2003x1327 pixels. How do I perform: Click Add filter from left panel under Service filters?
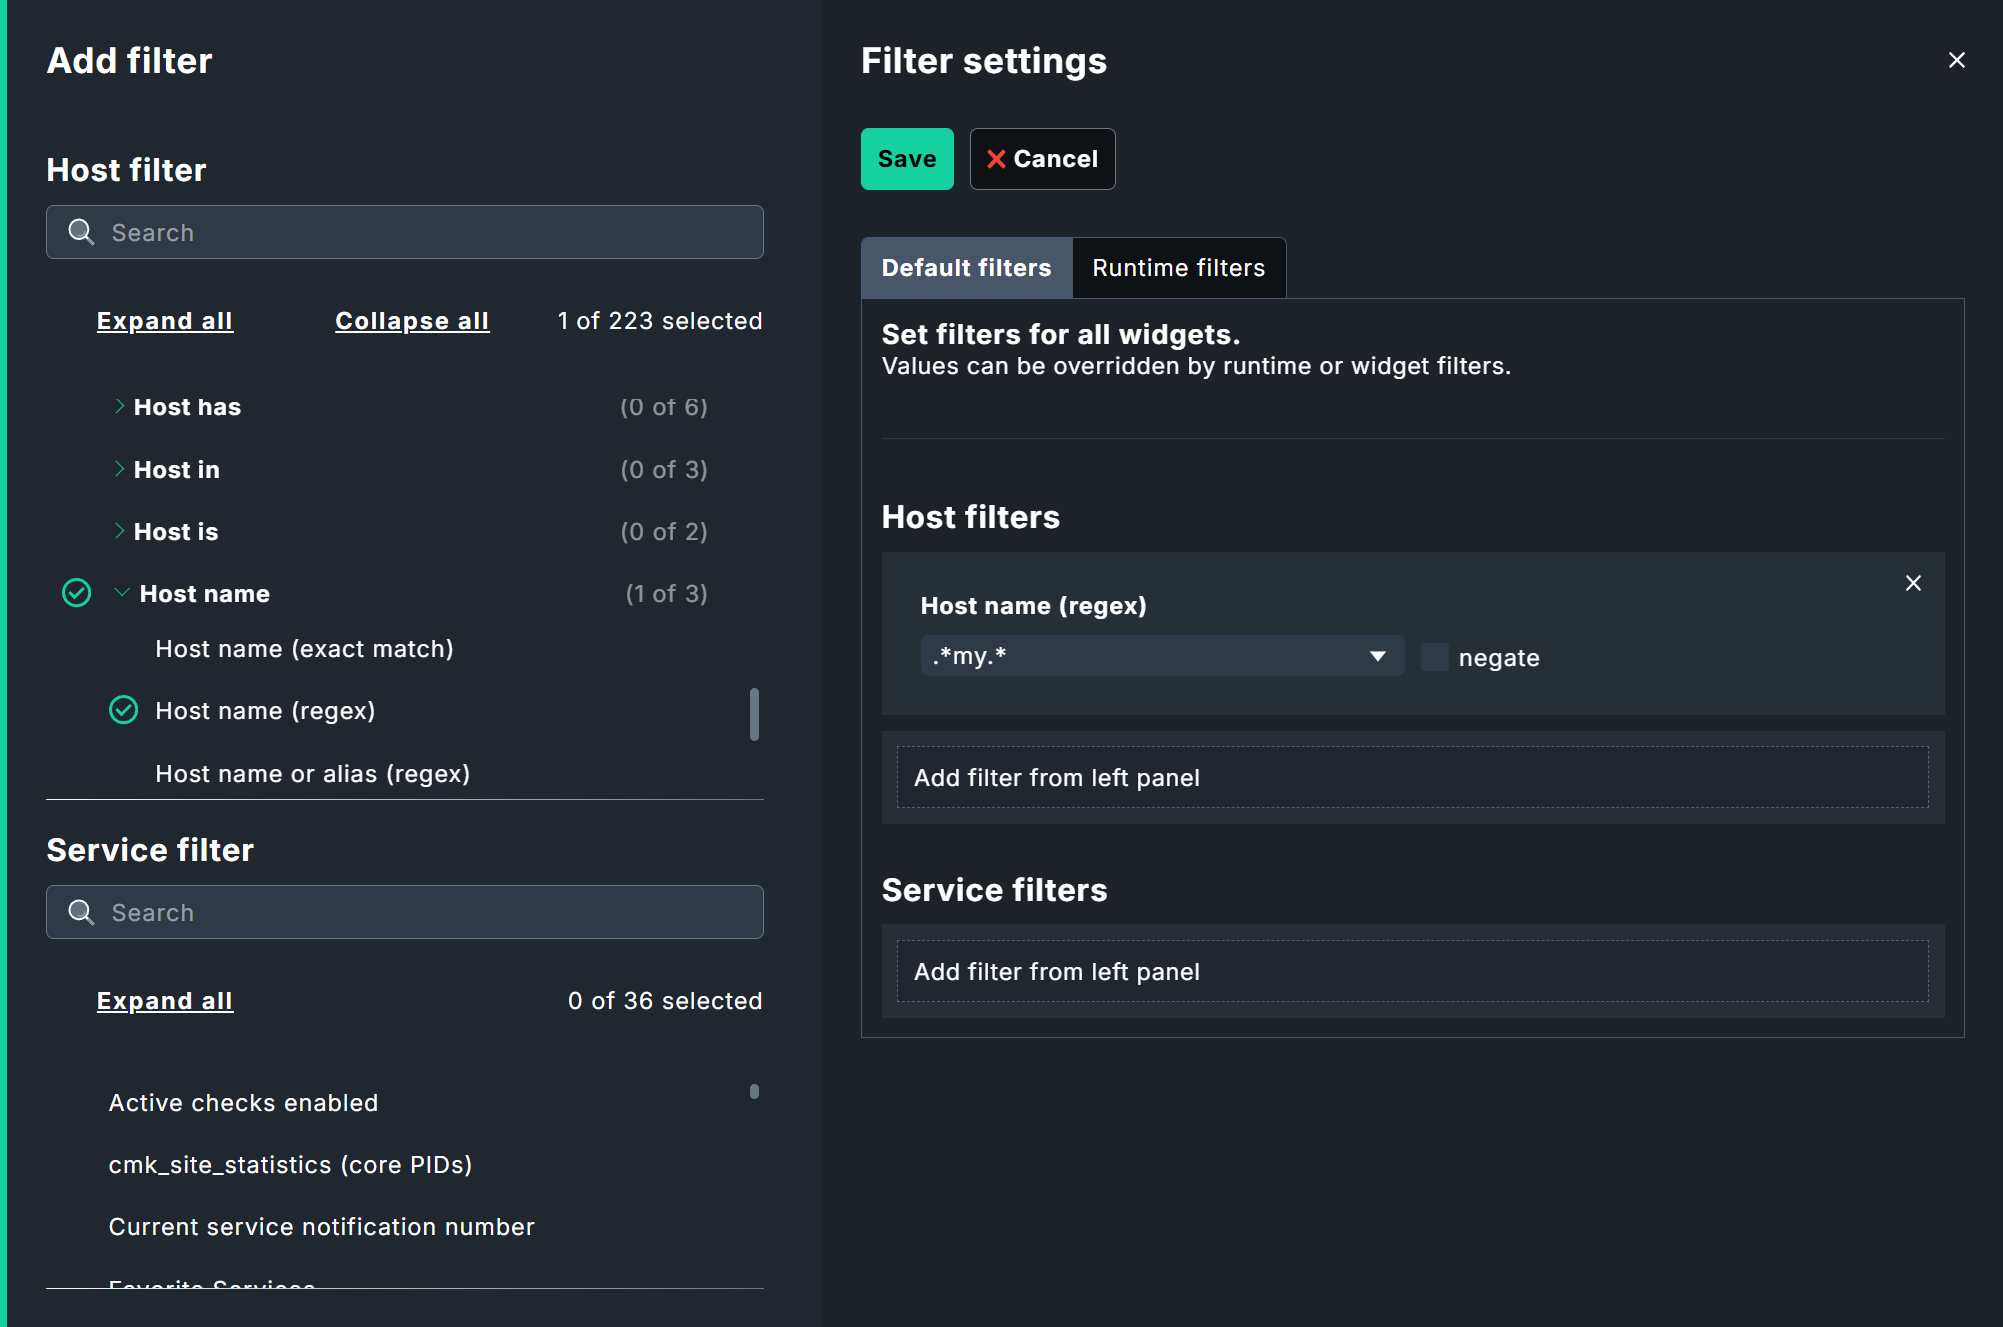pyautogui.click(x=1412, y=970)
